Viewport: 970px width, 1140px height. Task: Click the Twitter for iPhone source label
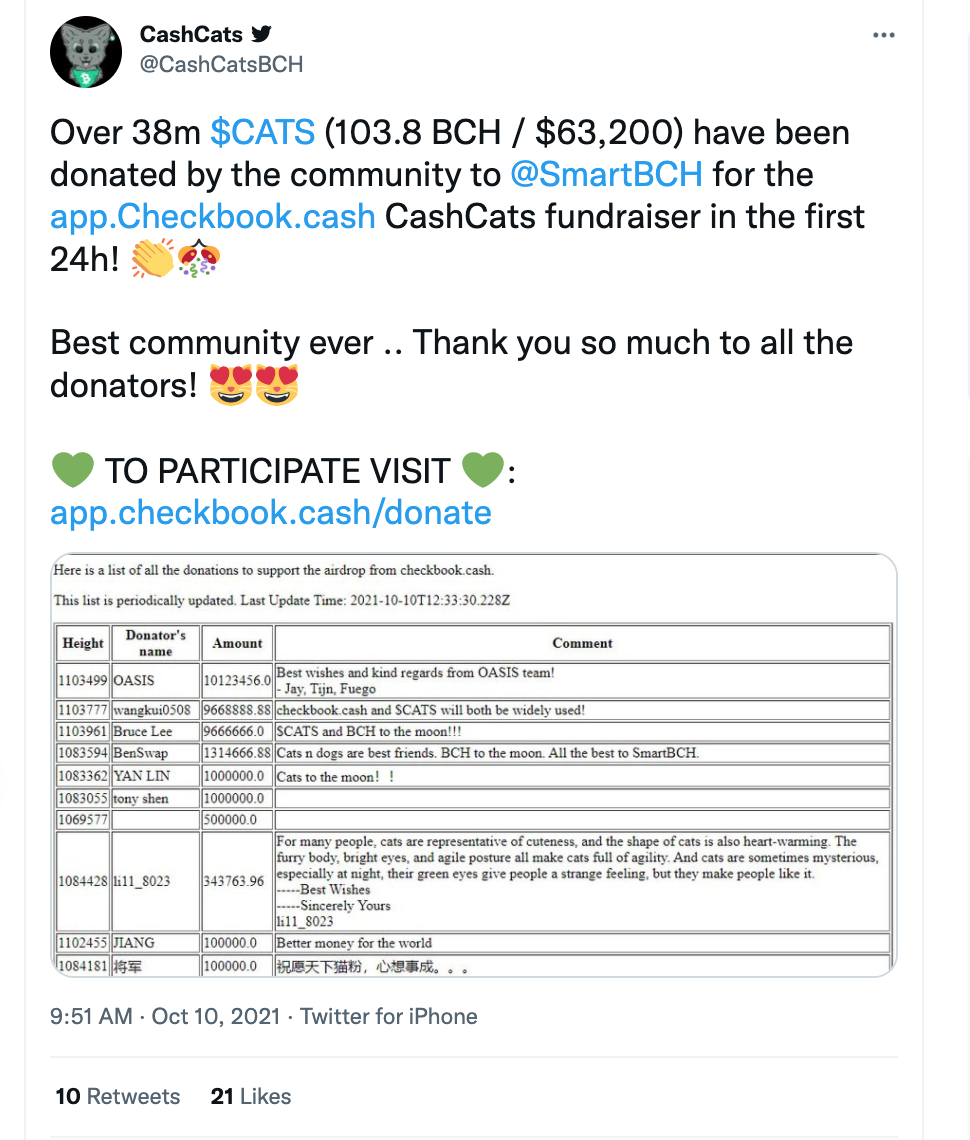click(389, 1016)
